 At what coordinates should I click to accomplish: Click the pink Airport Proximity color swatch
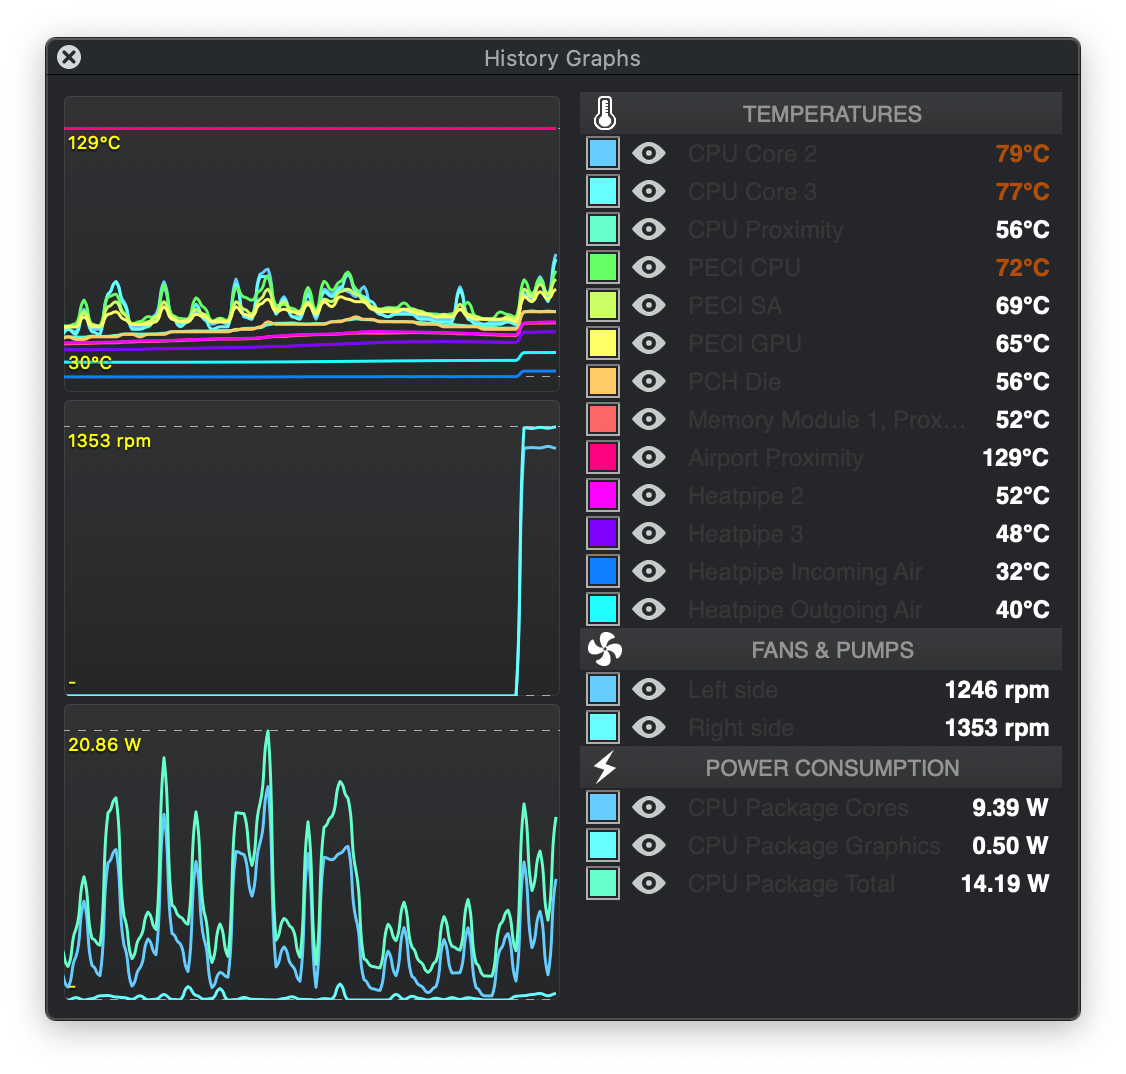603,457
